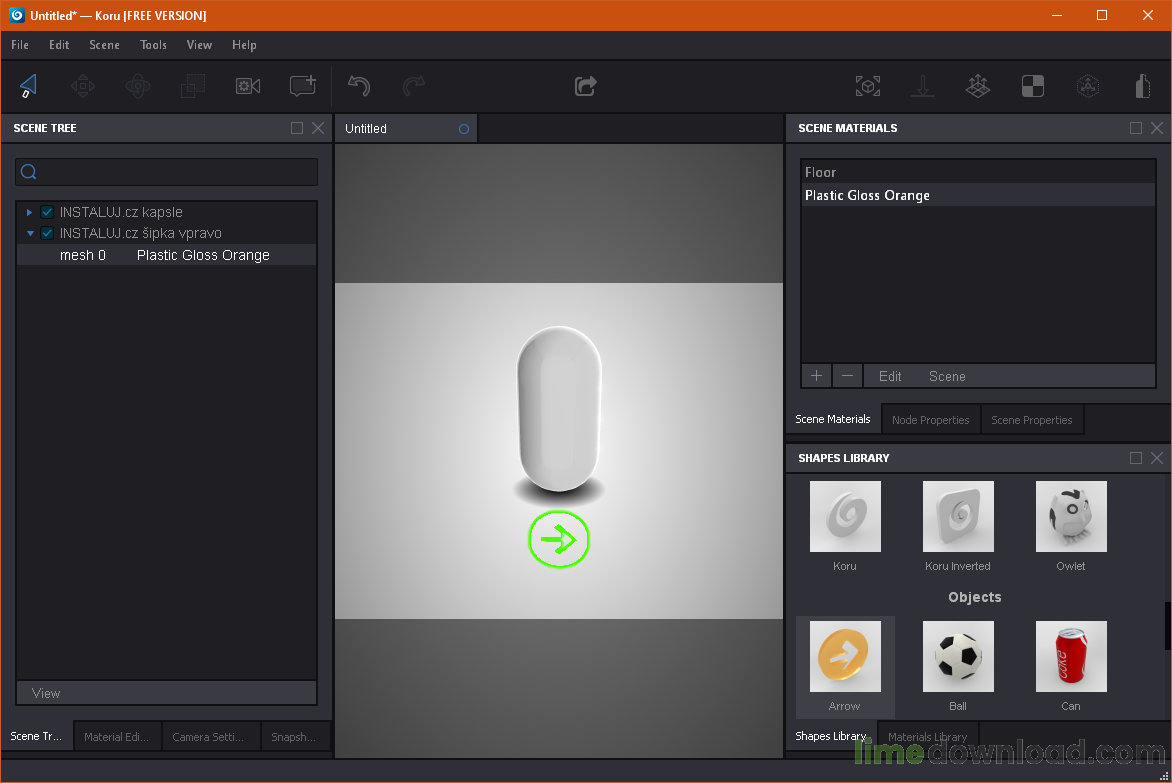Click the frame object in view icon
The width and height of the screenshot is (1172, 783).
pyautogui.click(x=868, y=86)
